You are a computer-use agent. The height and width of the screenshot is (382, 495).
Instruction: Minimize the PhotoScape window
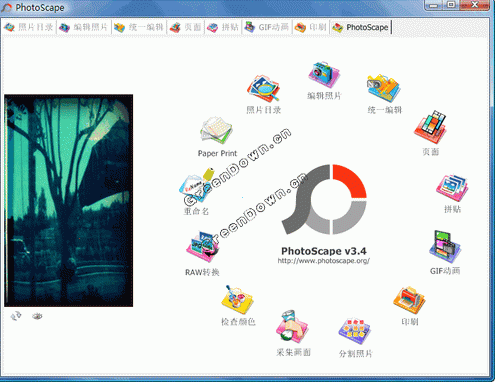coord(434,5)
